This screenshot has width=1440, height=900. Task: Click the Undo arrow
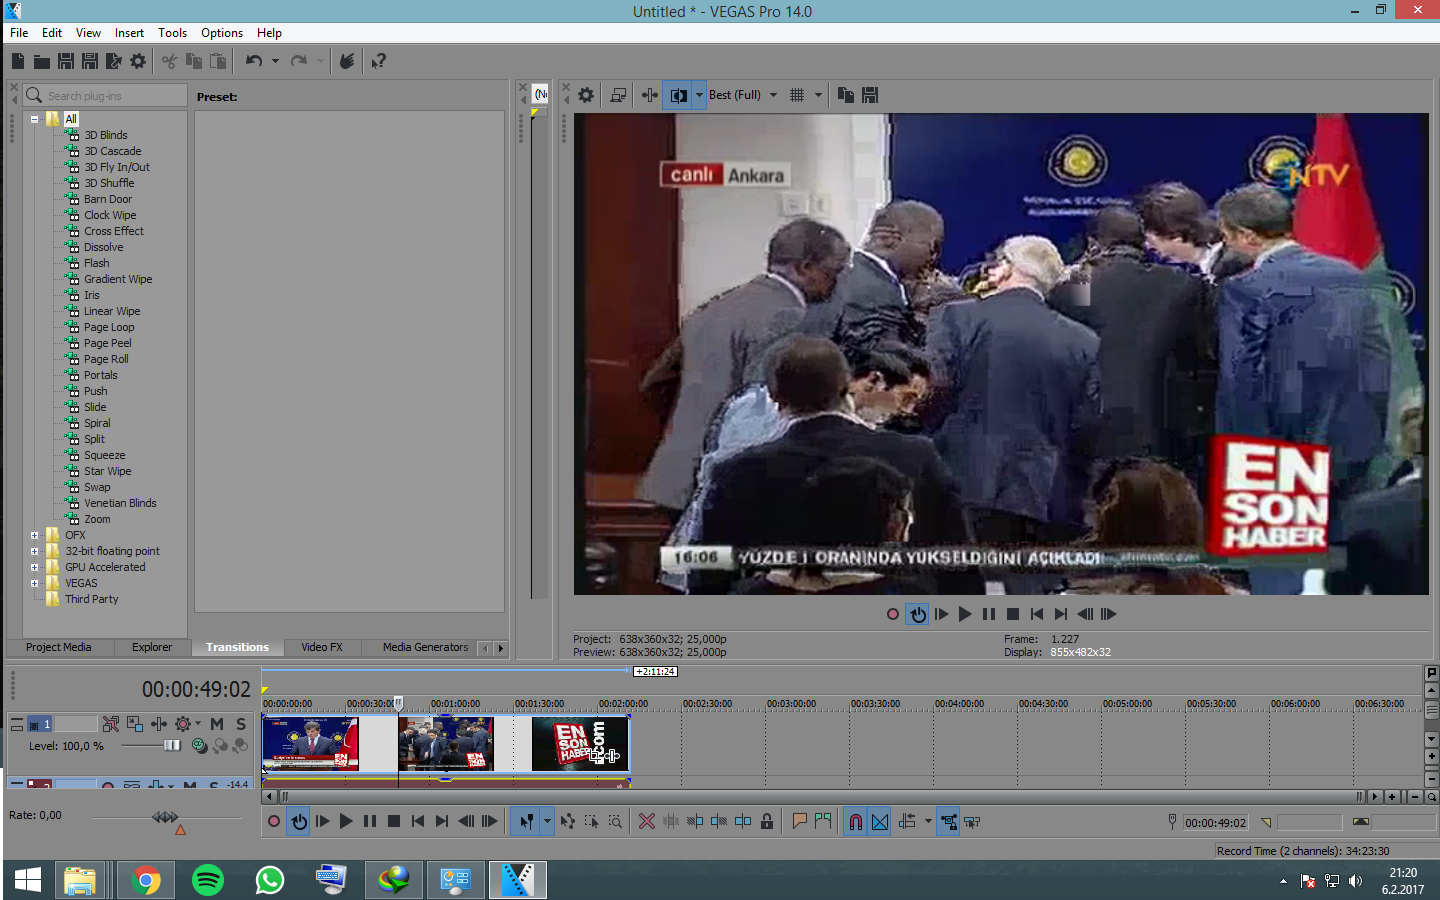[x=254, y=61]
